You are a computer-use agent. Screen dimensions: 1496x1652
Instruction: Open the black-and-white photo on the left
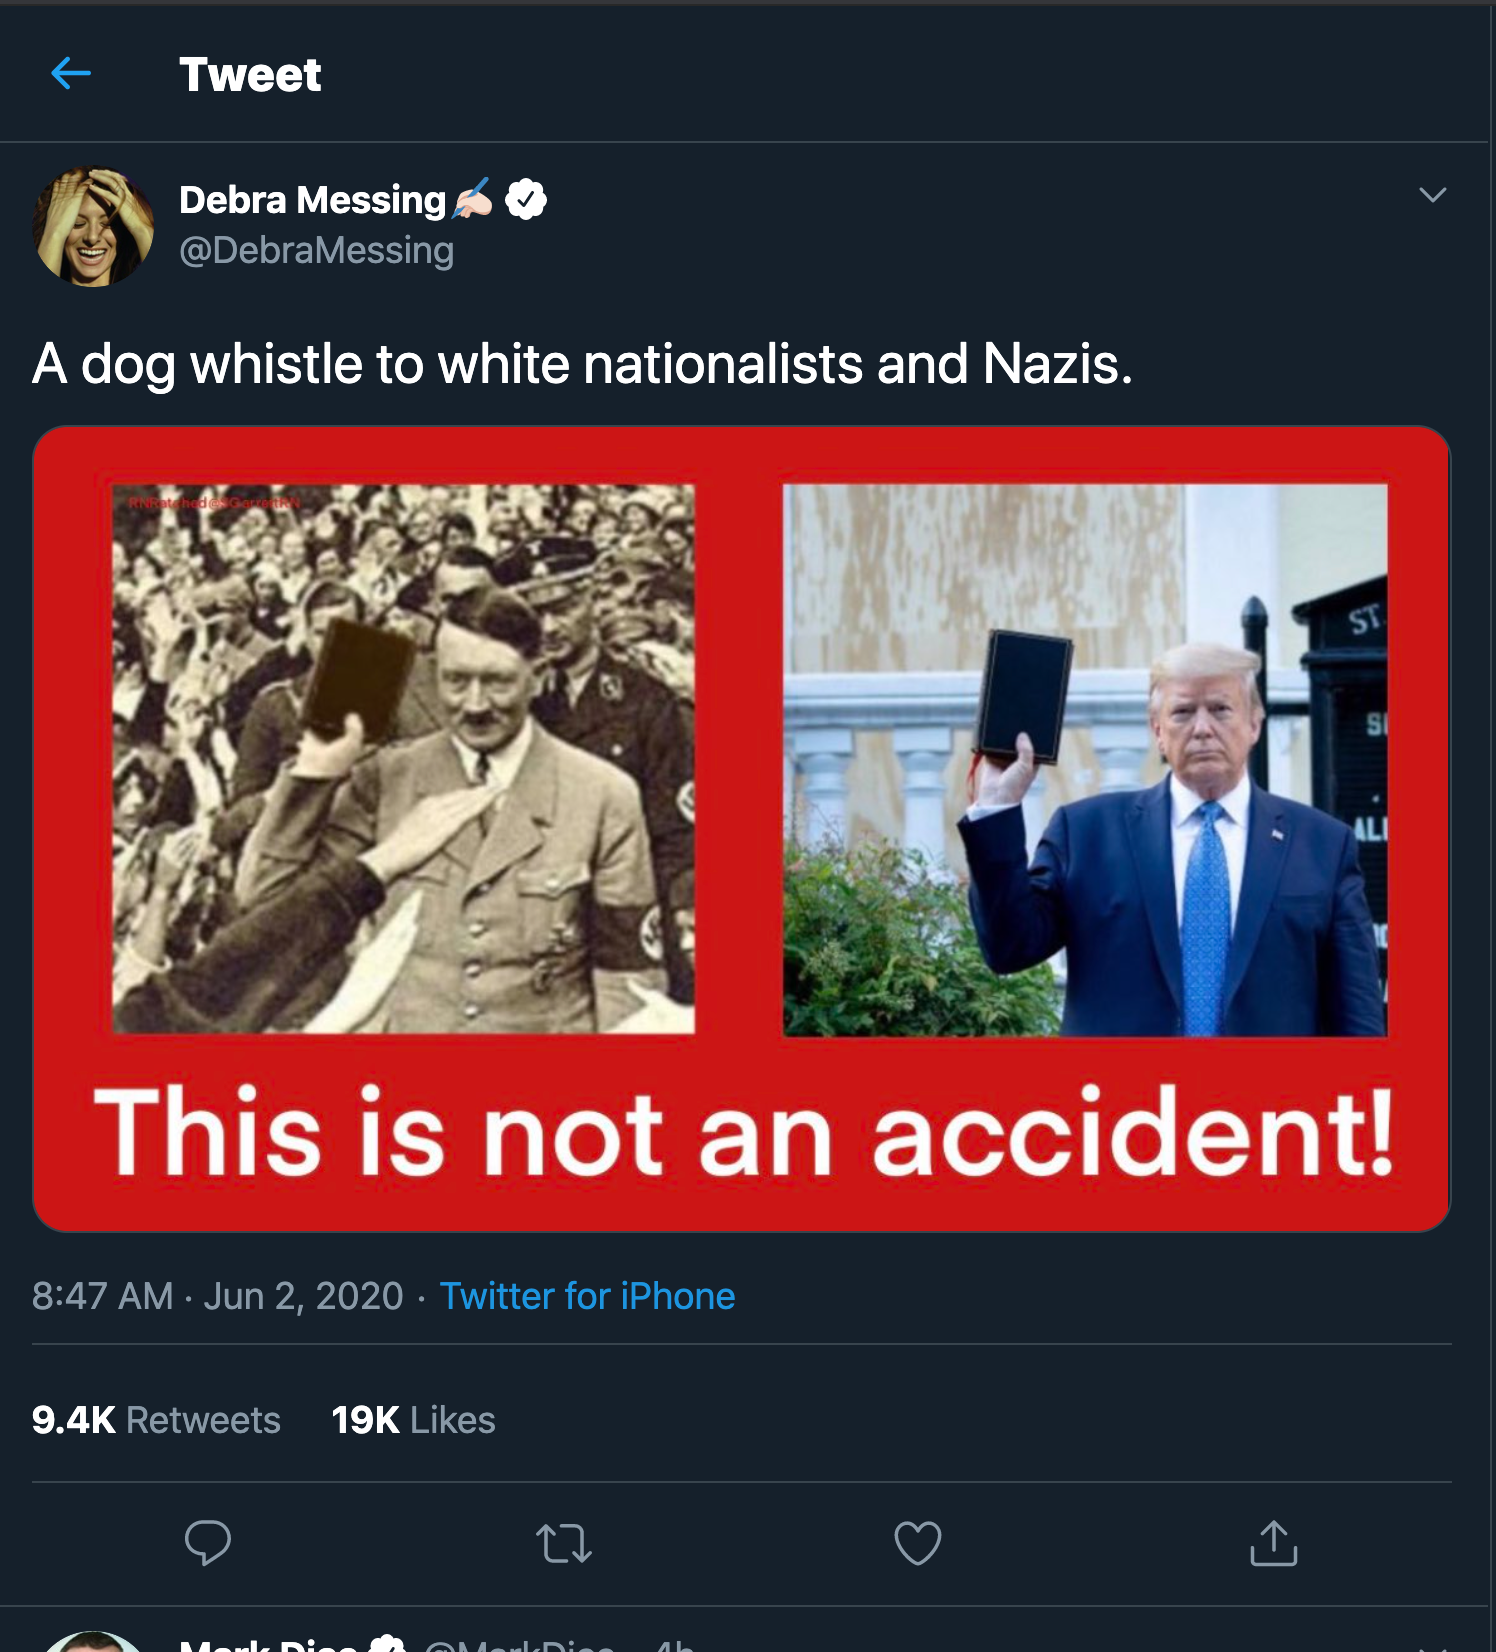[x=403, y=759]
